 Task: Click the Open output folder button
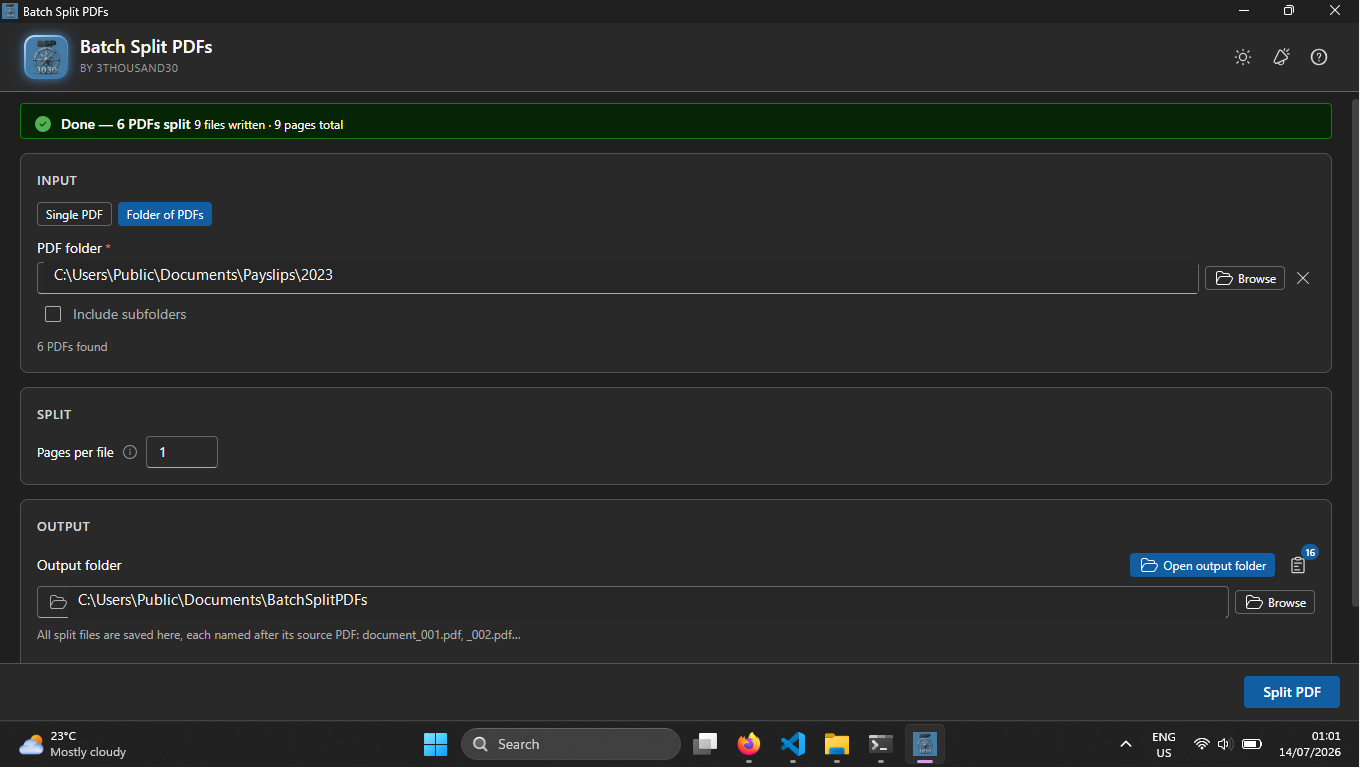1202,565
